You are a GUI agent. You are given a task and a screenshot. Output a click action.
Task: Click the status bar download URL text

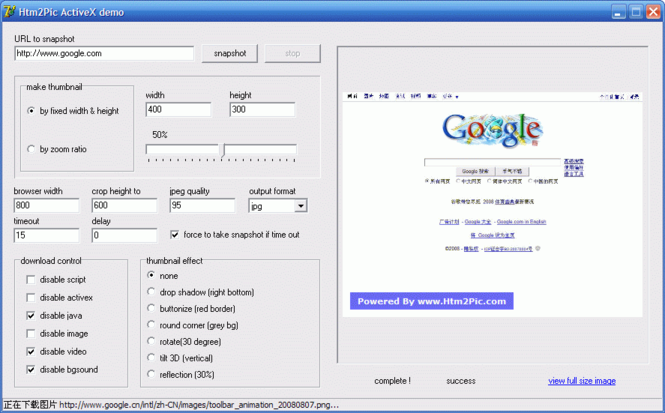tap(171, 405)
